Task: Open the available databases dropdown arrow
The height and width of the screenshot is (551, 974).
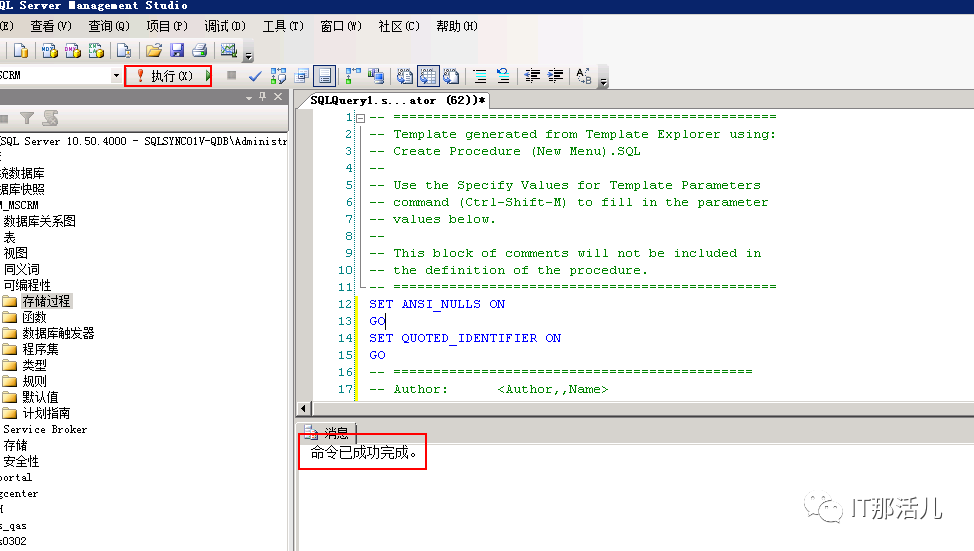Action: (x=116, y=75)
